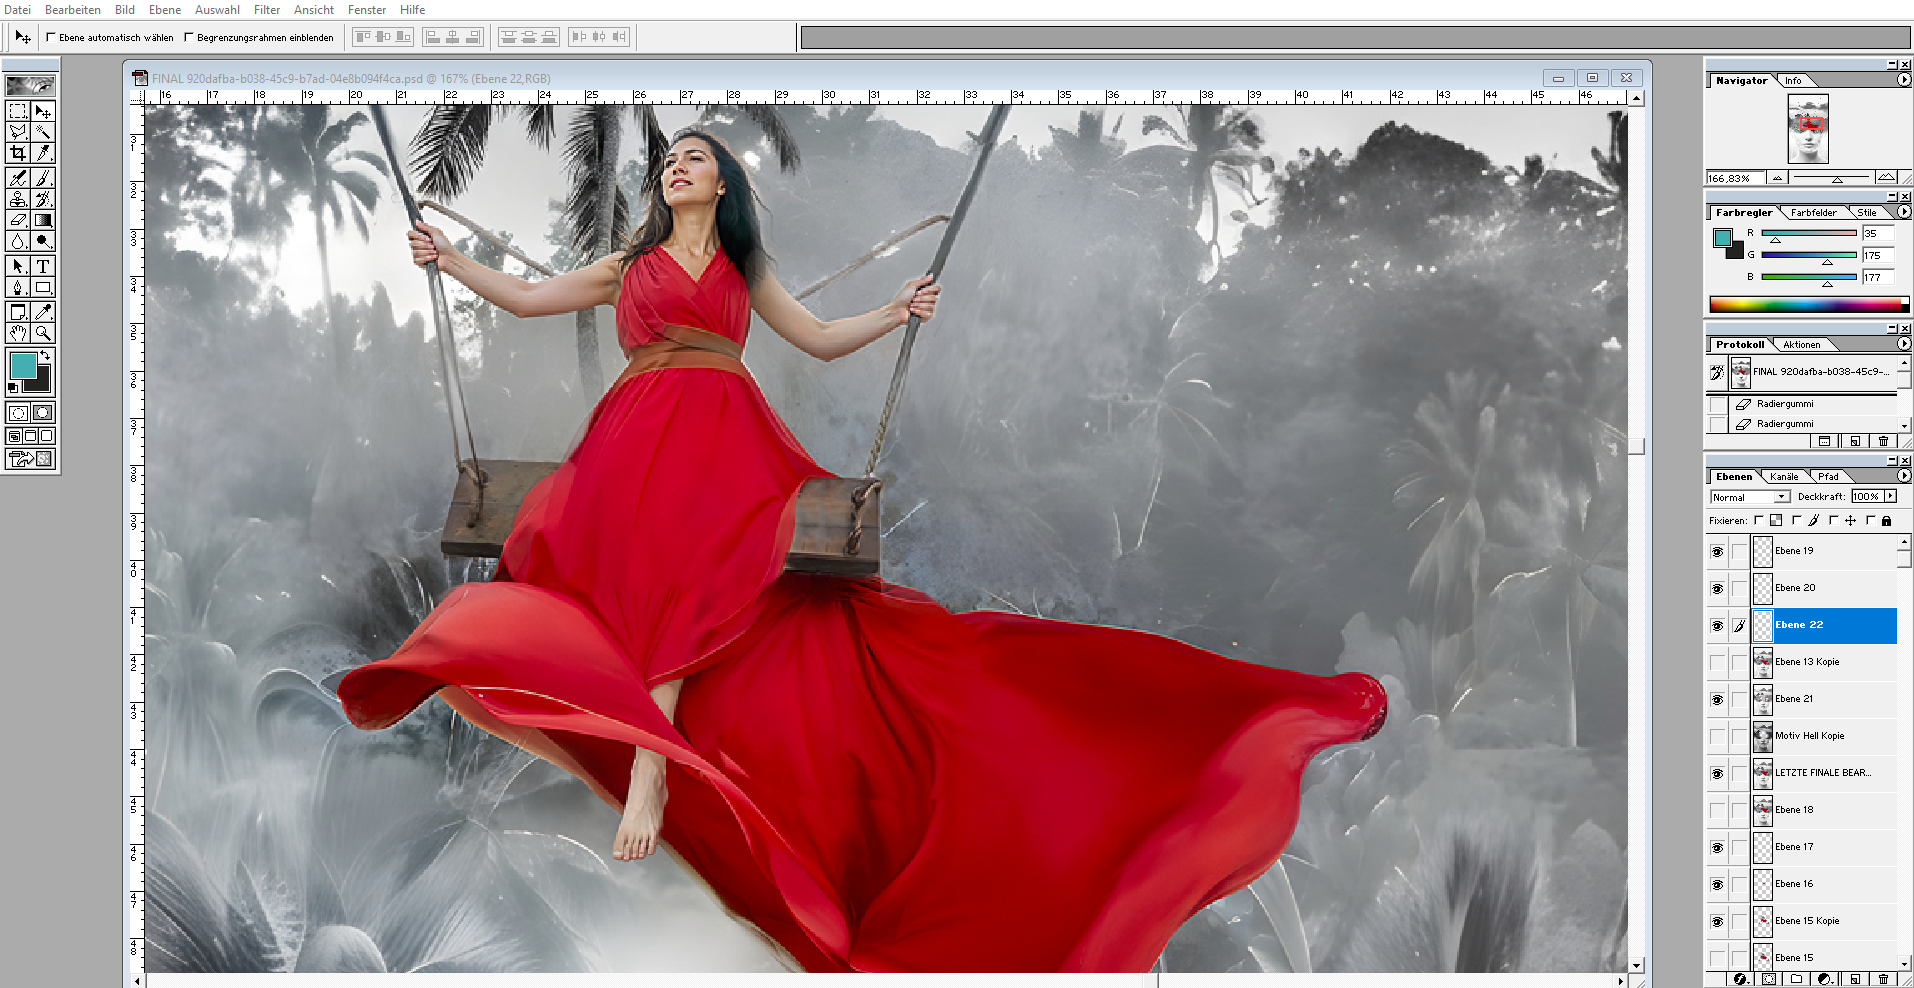
Task: Activate the Clone Stamp tool
Action: (x=18, y=199)
